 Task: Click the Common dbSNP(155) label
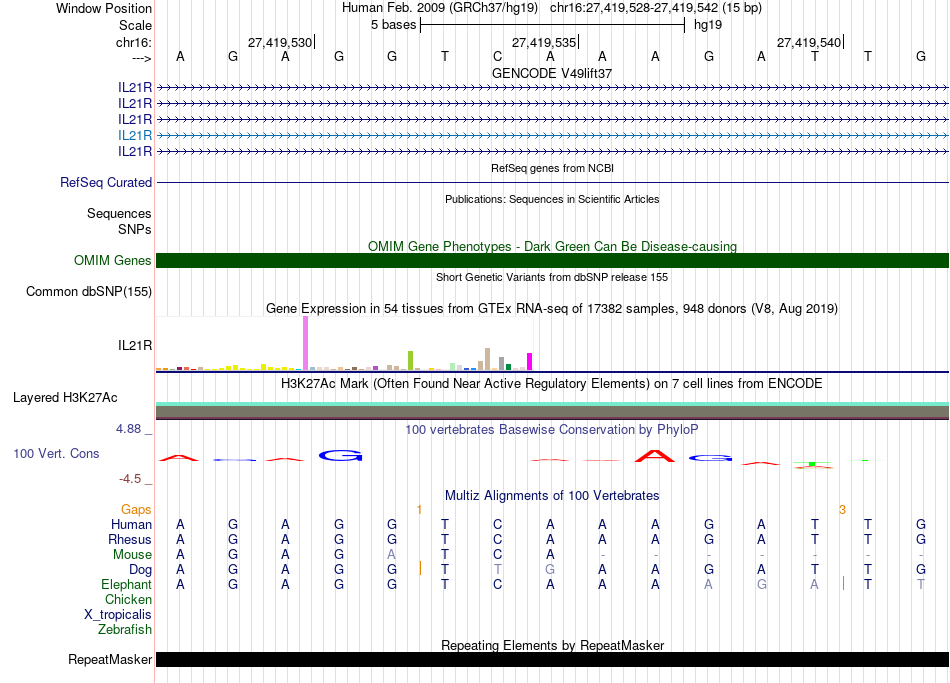(89, 292)
